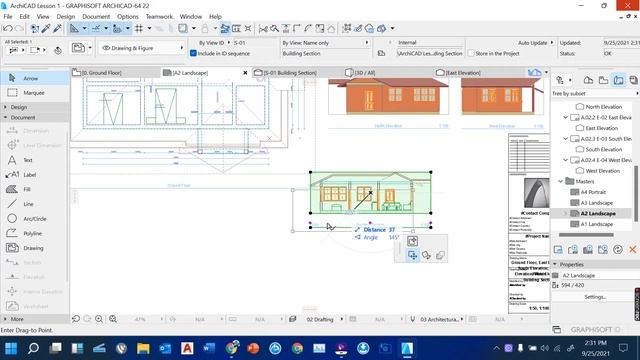Open the Teamwork menu
Image resolution: width=640 pixels, height=360 pixels.
pyautogui.click(x=159, y=17)
